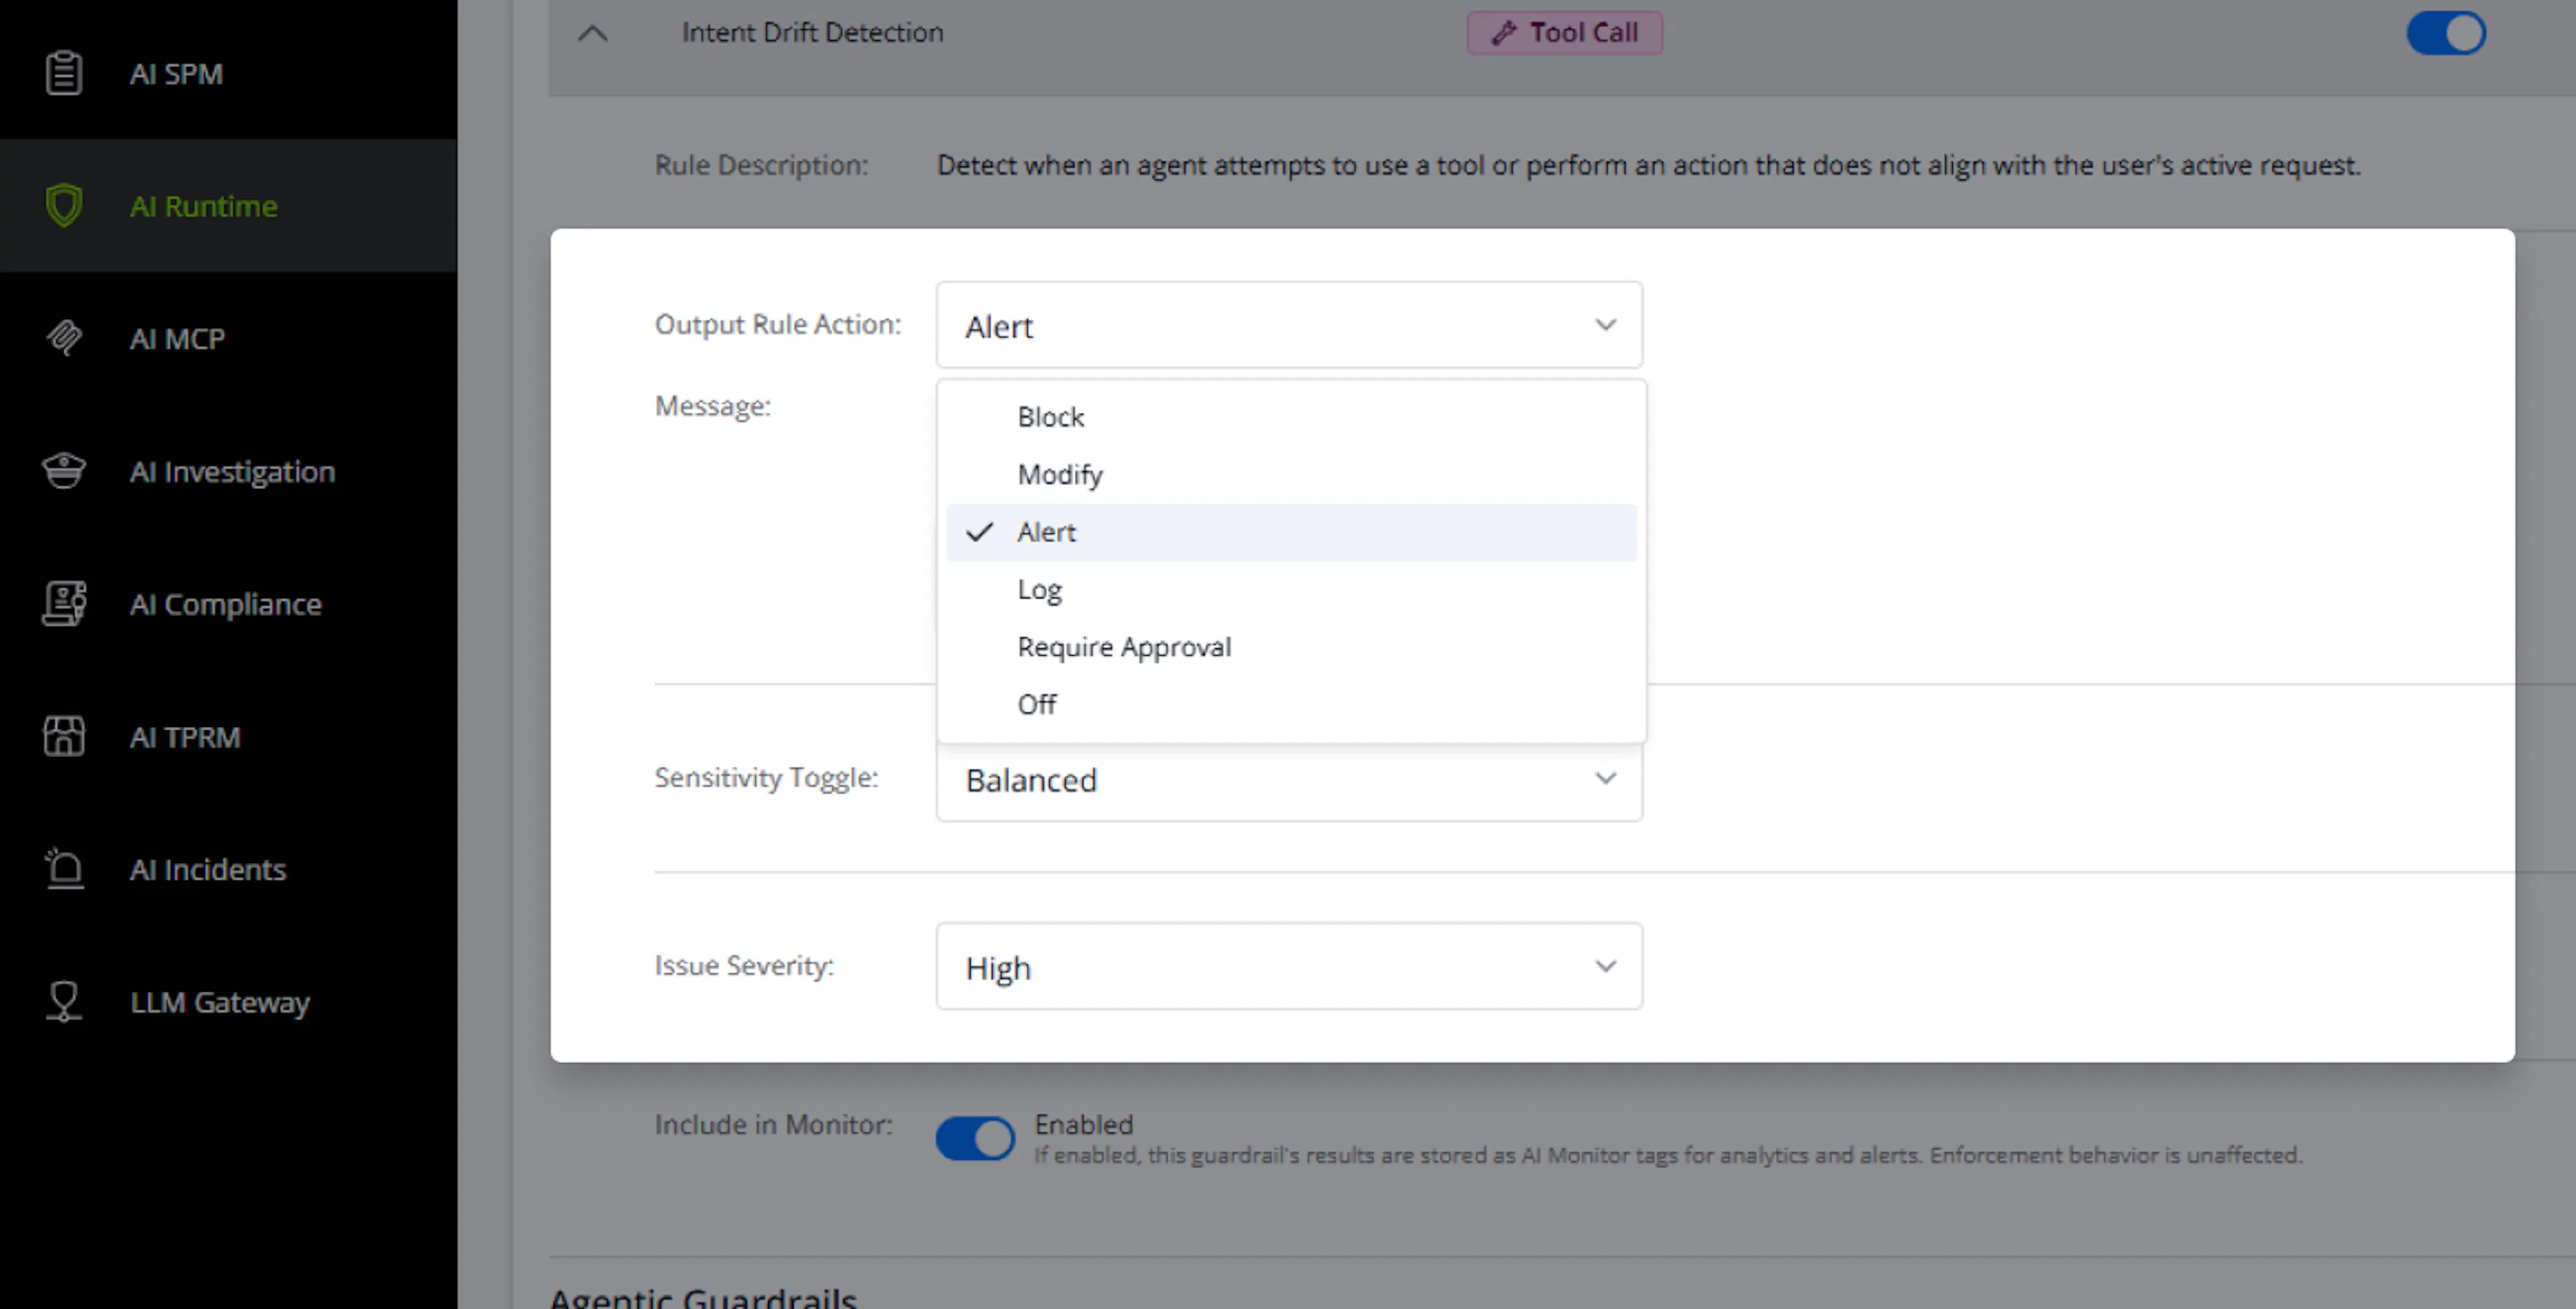Disable the Intent Drift Detection toggle

(x=2445, y=33)
